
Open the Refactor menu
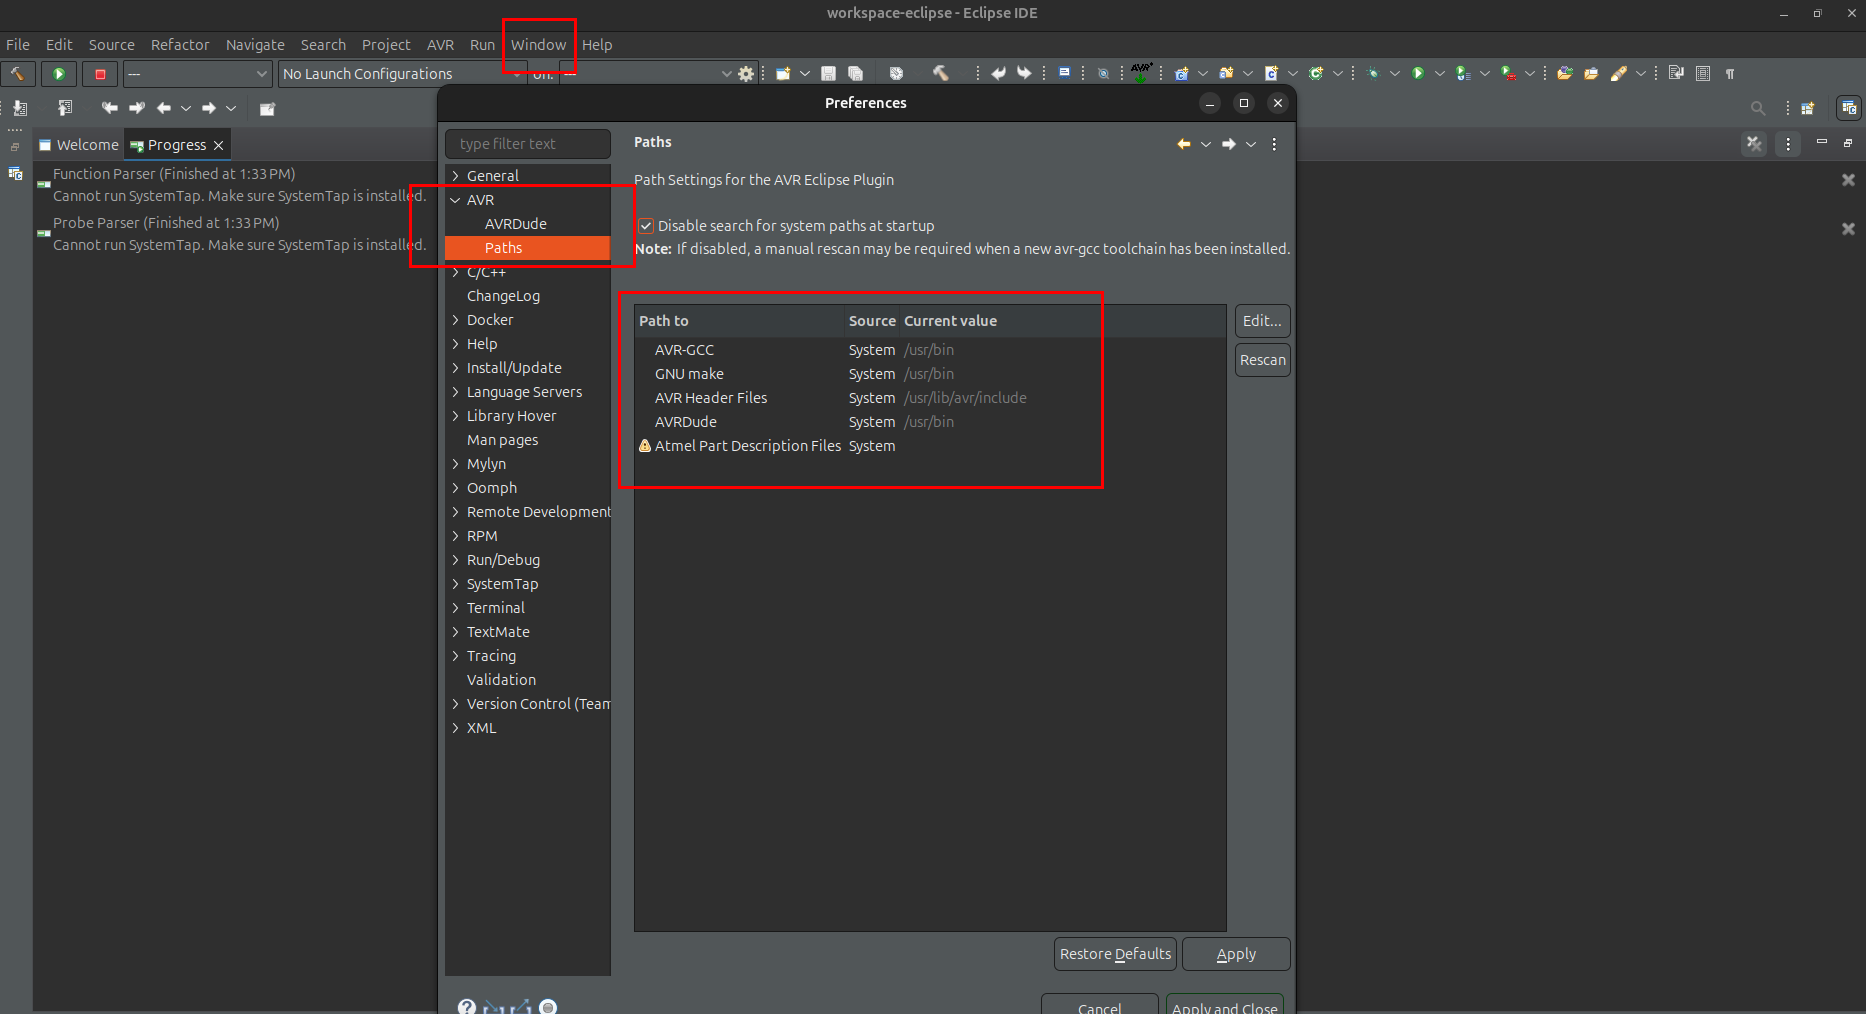(180, 45)
